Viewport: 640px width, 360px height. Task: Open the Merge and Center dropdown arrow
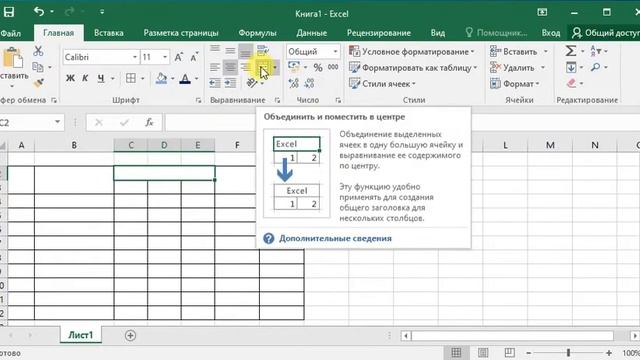point(275,67)
